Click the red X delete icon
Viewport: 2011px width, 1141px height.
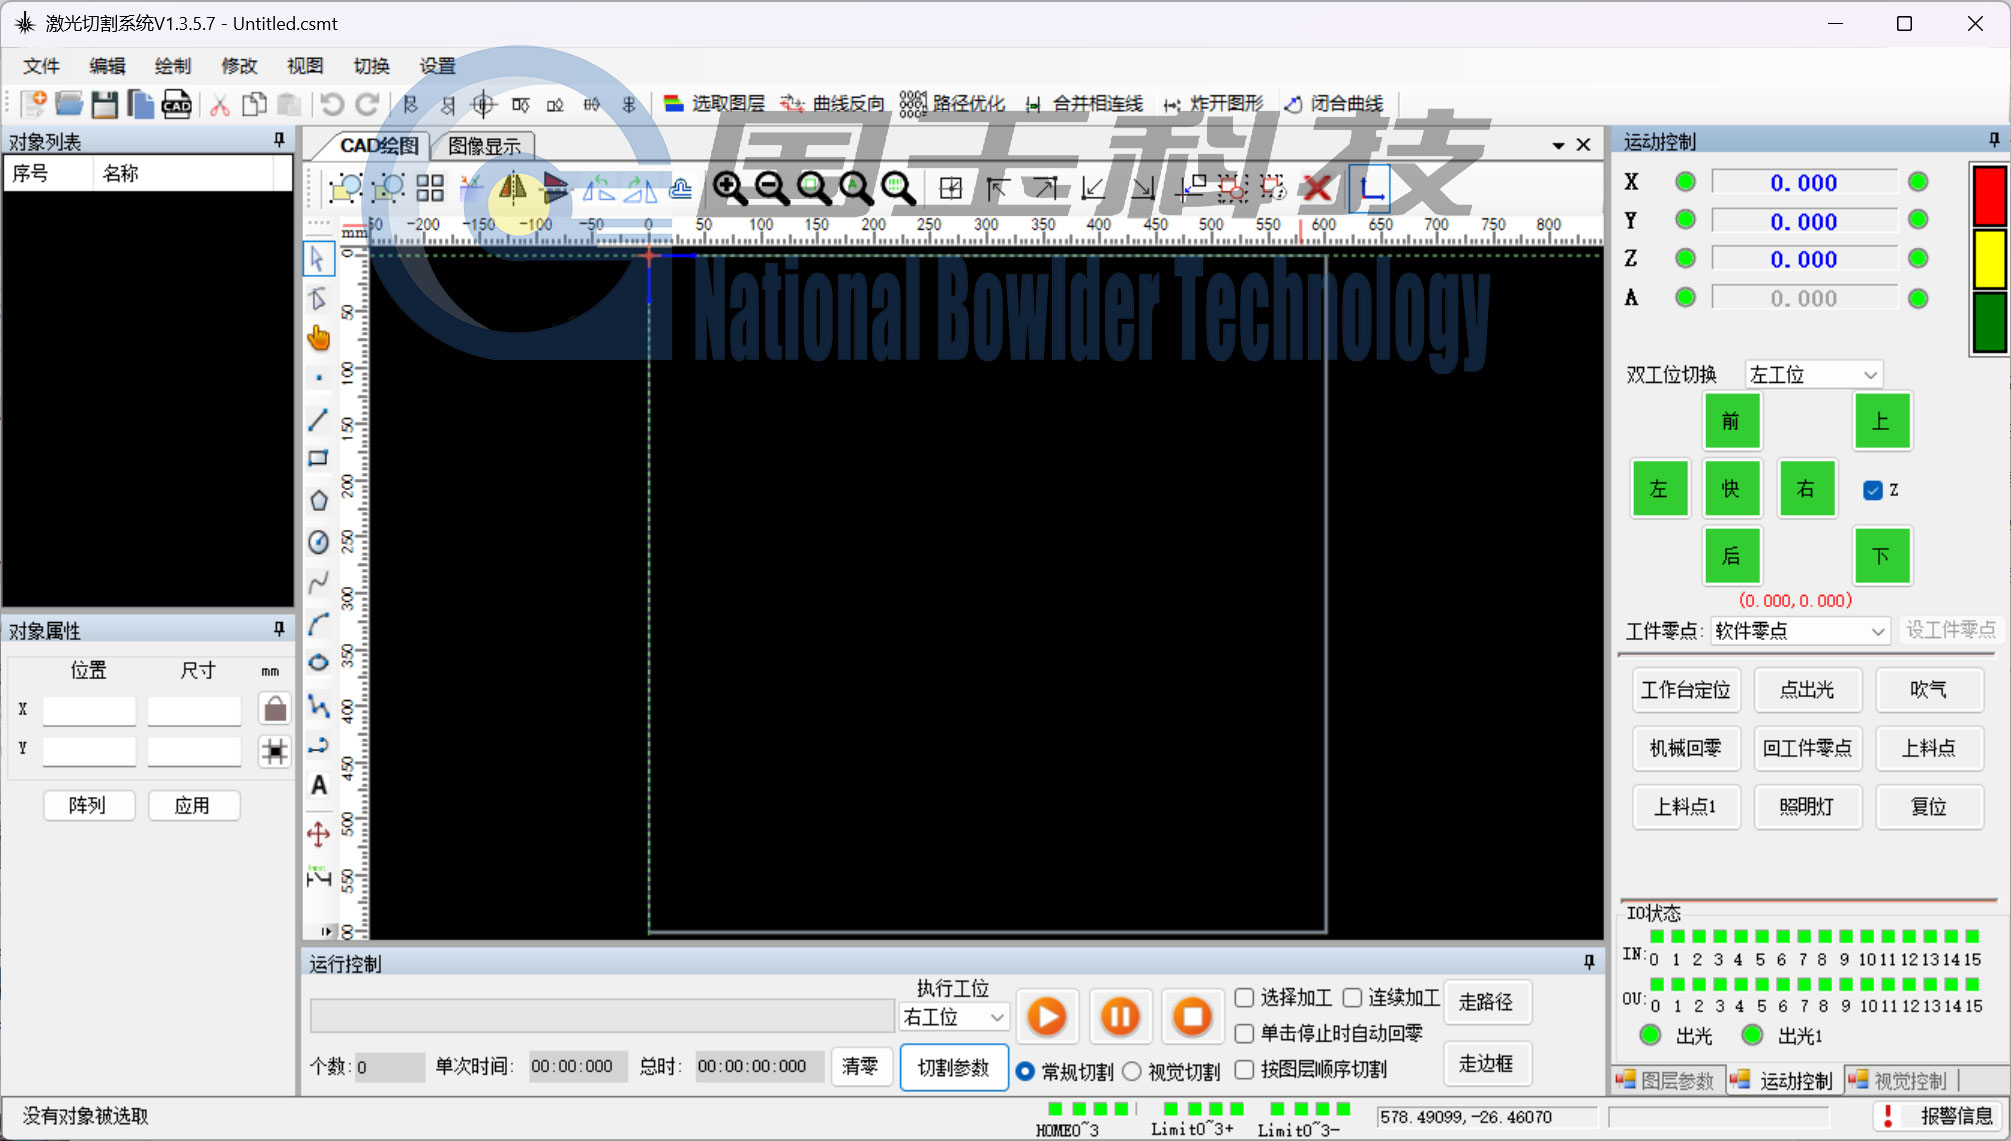[1317, 188]
